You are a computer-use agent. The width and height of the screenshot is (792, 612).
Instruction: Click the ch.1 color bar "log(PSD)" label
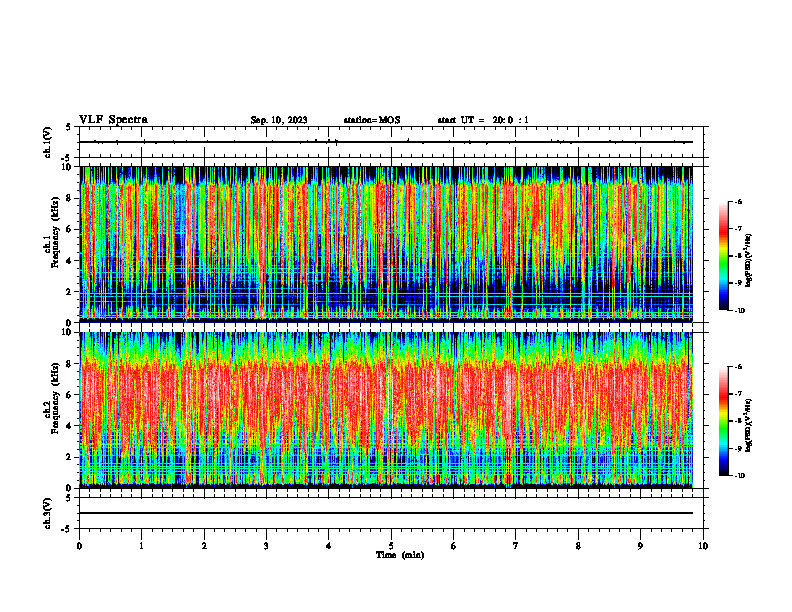(x=749, y=261)
